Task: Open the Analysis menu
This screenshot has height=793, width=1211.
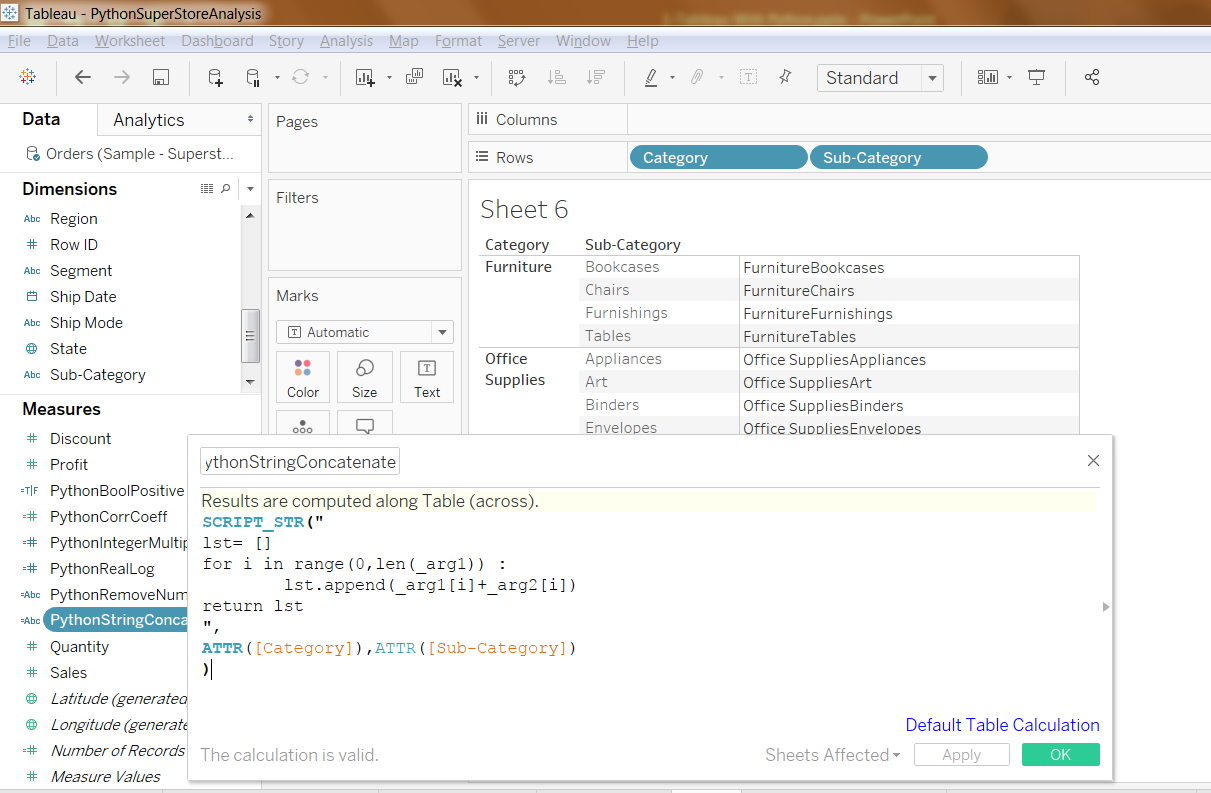Action: click(346, 41)
